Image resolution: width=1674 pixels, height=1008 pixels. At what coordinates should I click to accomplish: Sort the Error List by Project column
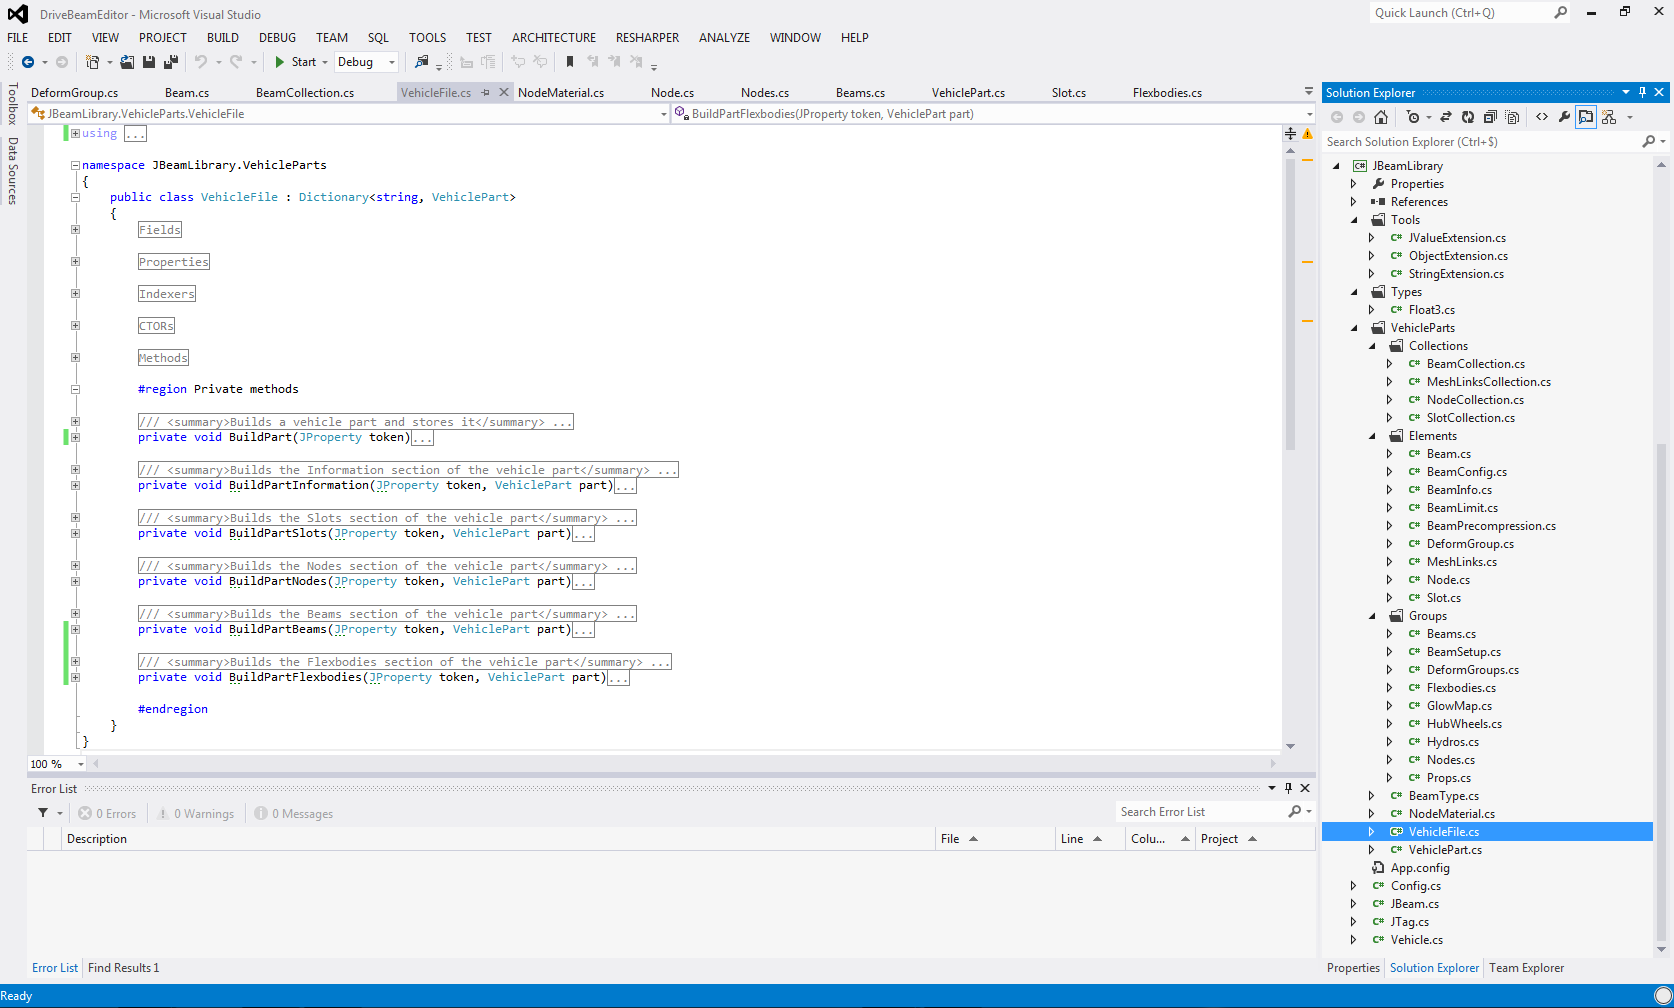pos(1254,839)
